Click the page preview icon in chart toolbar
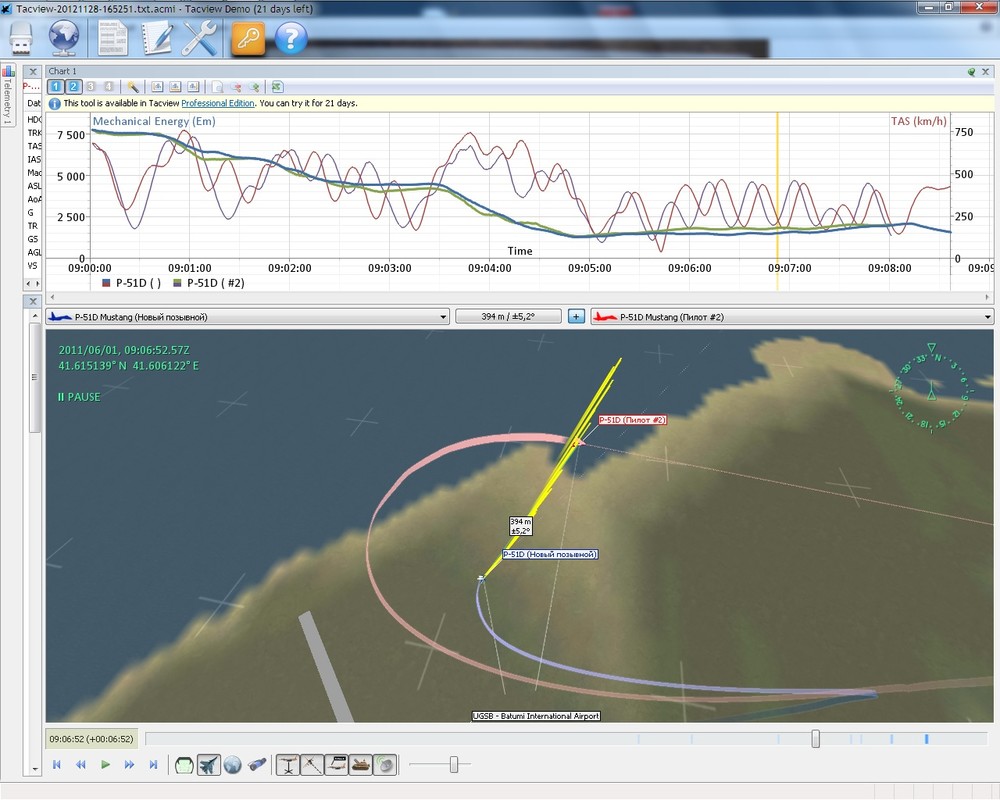The image size is (1000, 800). pos(217,87)
